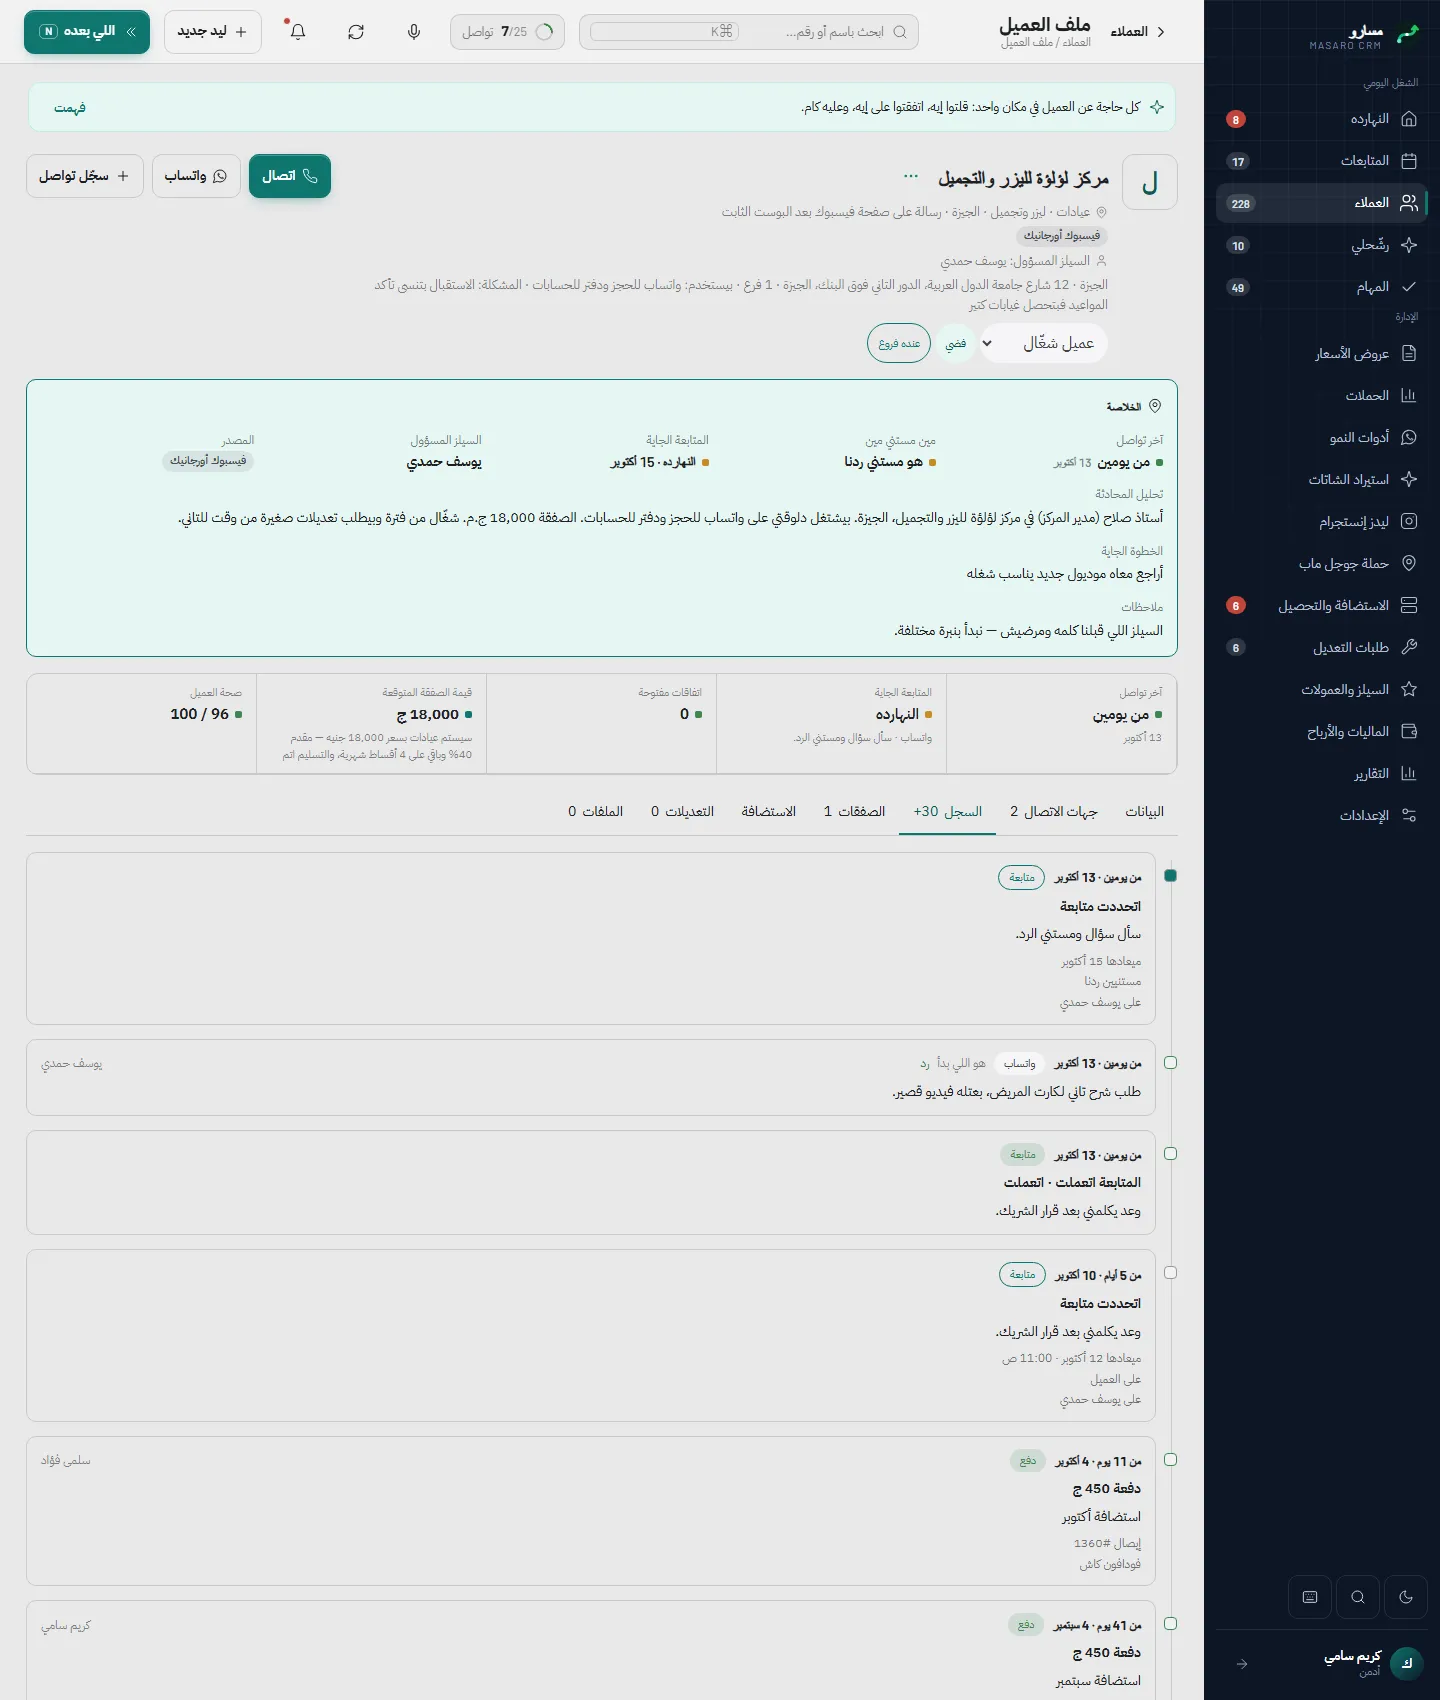This screenshot has width=1440, height=1700.
Task: Open sidebar search magnifier icon
Action: (x=1358, y=1597)
